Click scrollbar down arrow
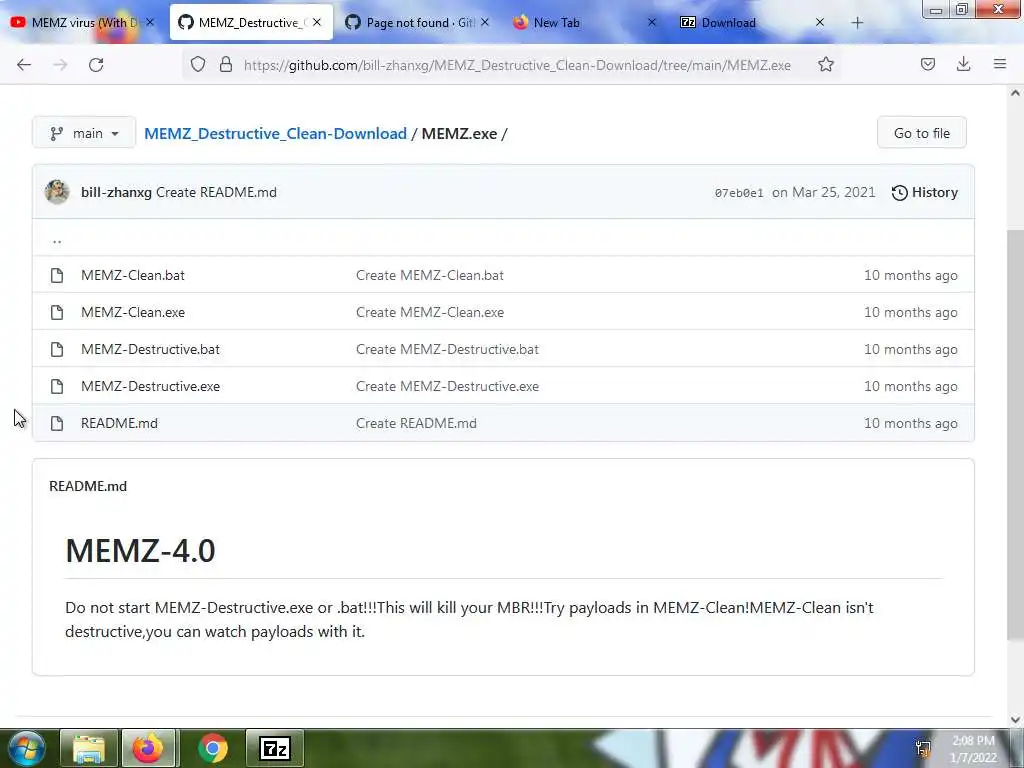This screenshot has height=768, width=1024. (x=1015, y=720)
